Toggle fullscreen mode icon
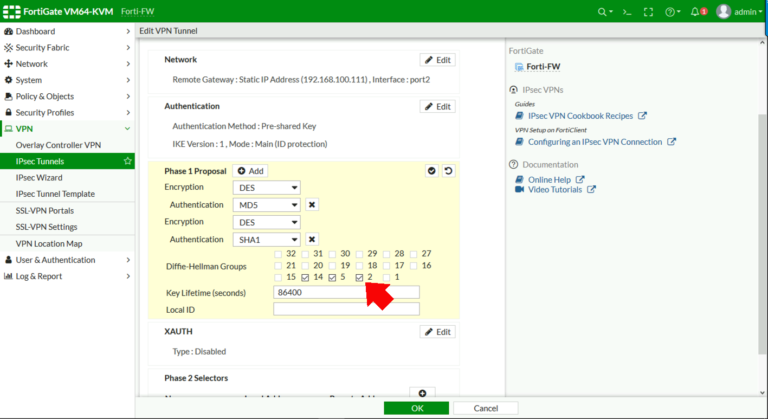The height and width of the screenshot is (419, 768). [x=648, y=12]
